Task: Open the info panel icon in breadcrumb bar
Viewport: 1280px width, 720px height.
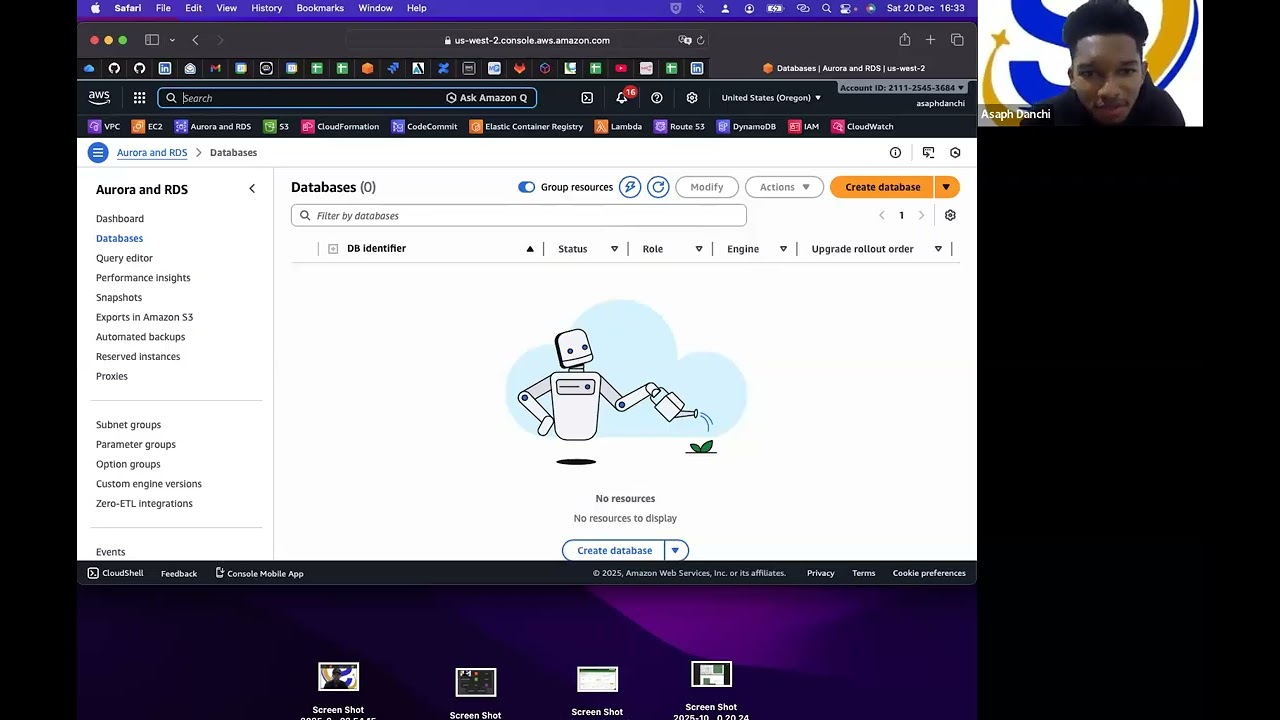Action: pyautogui.click(x=896, y=153)
